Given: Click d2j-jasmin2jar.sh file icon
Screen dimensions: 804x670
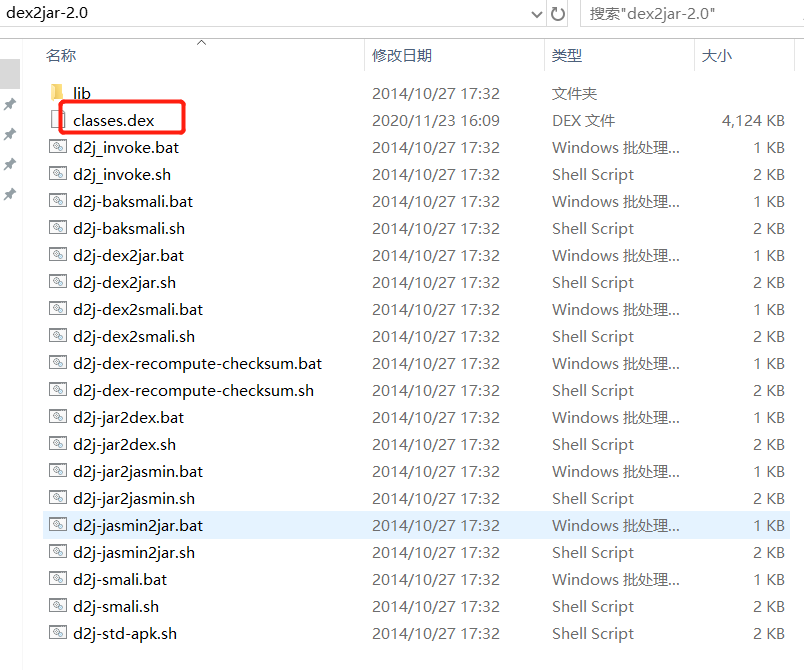Looking at the screenshot, I should point(57,552).
